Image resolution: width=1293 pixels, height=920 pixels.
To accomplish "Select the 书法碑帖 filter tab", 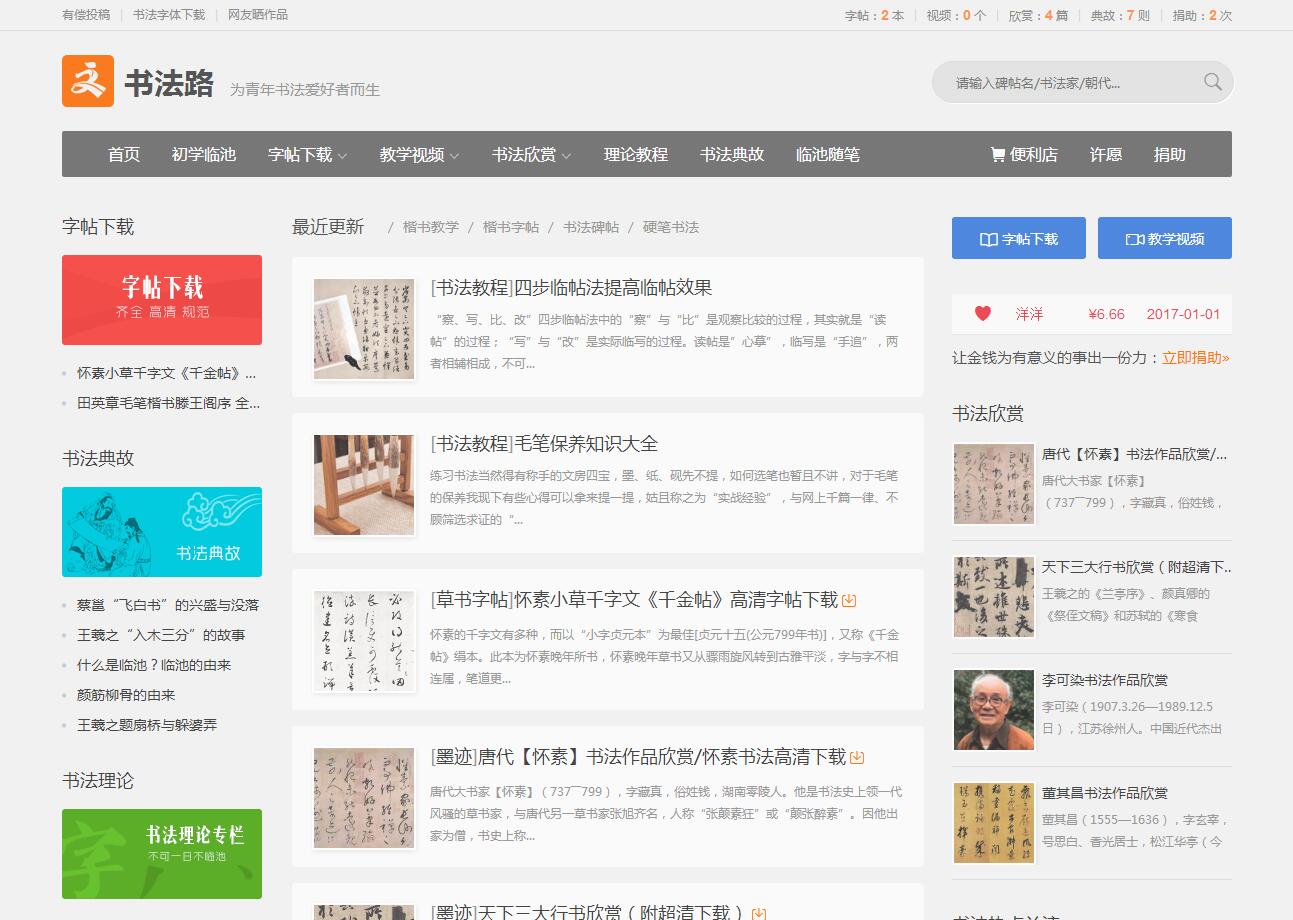I will (591, 227).
